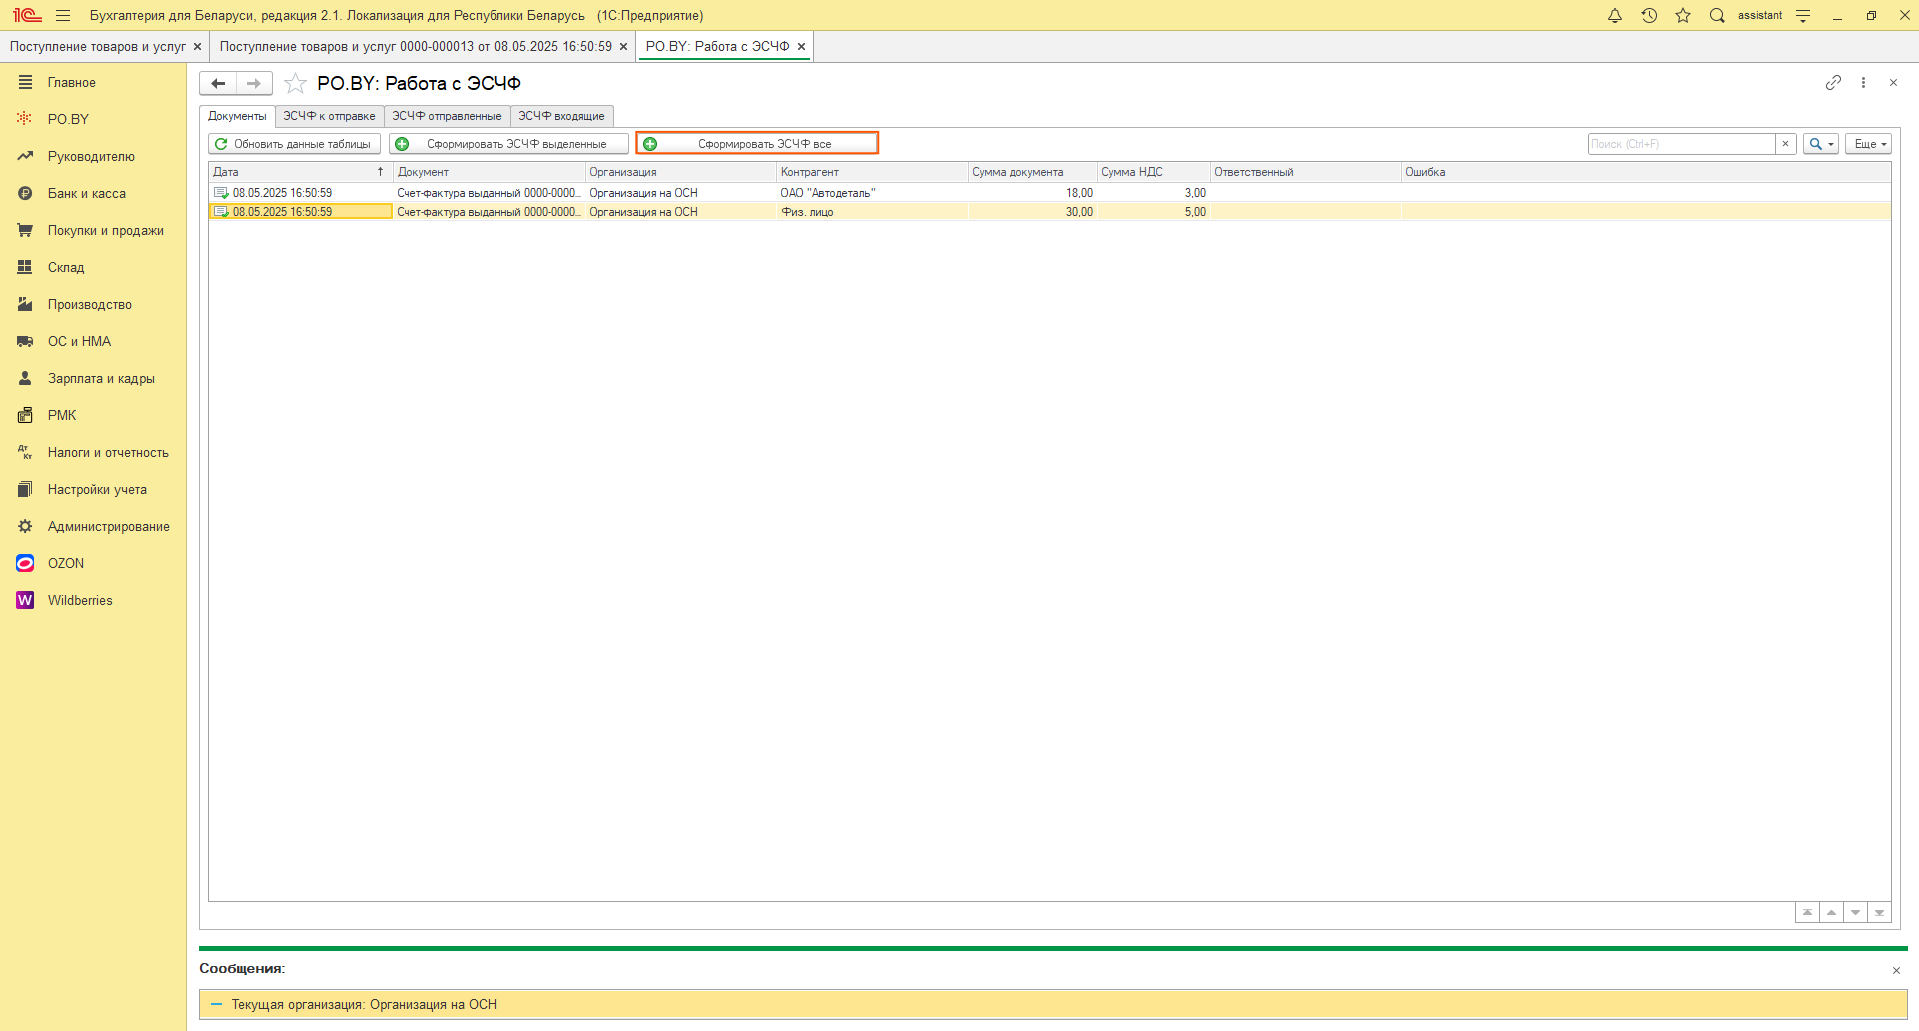Screen dimensions: 1919x1031
Task: Open the OZON section
Action: pyautogui.click(x=66, y=563)
